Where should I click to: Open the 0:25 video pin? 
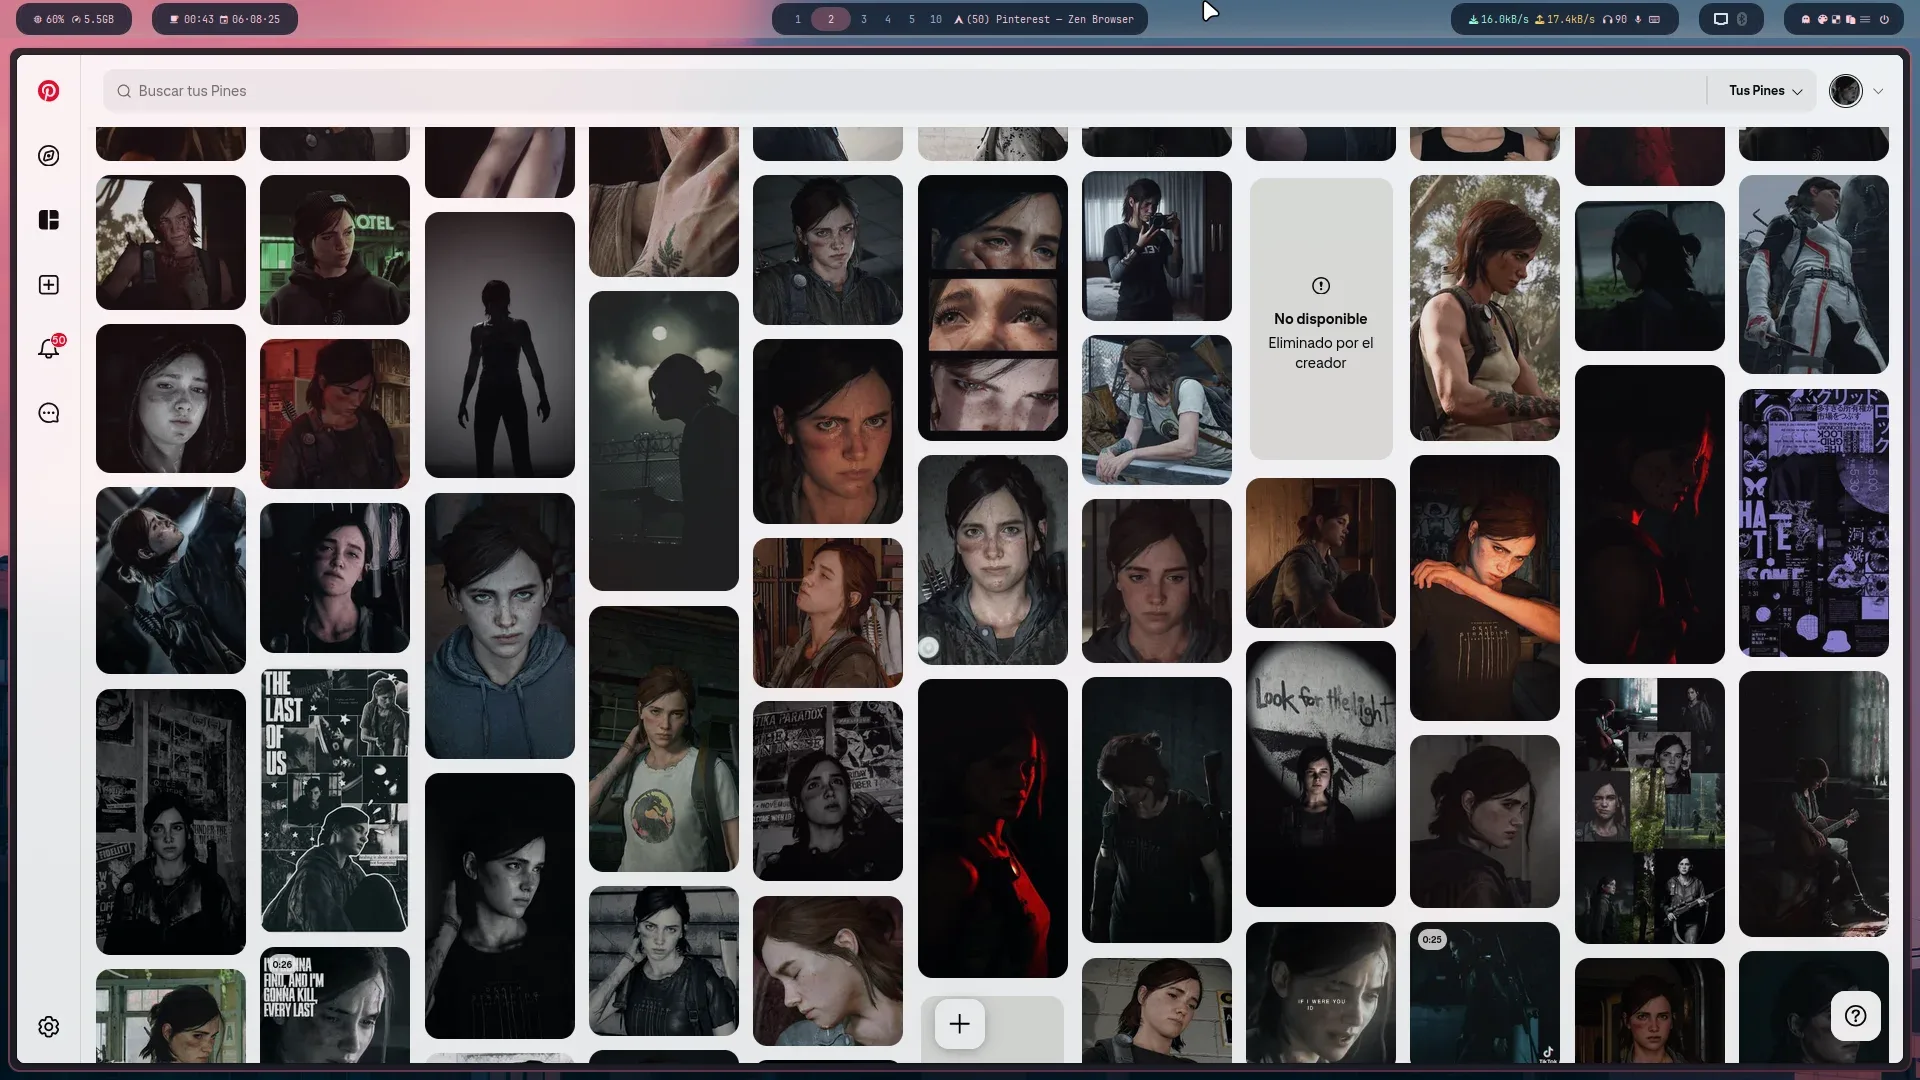[1485, 993]
